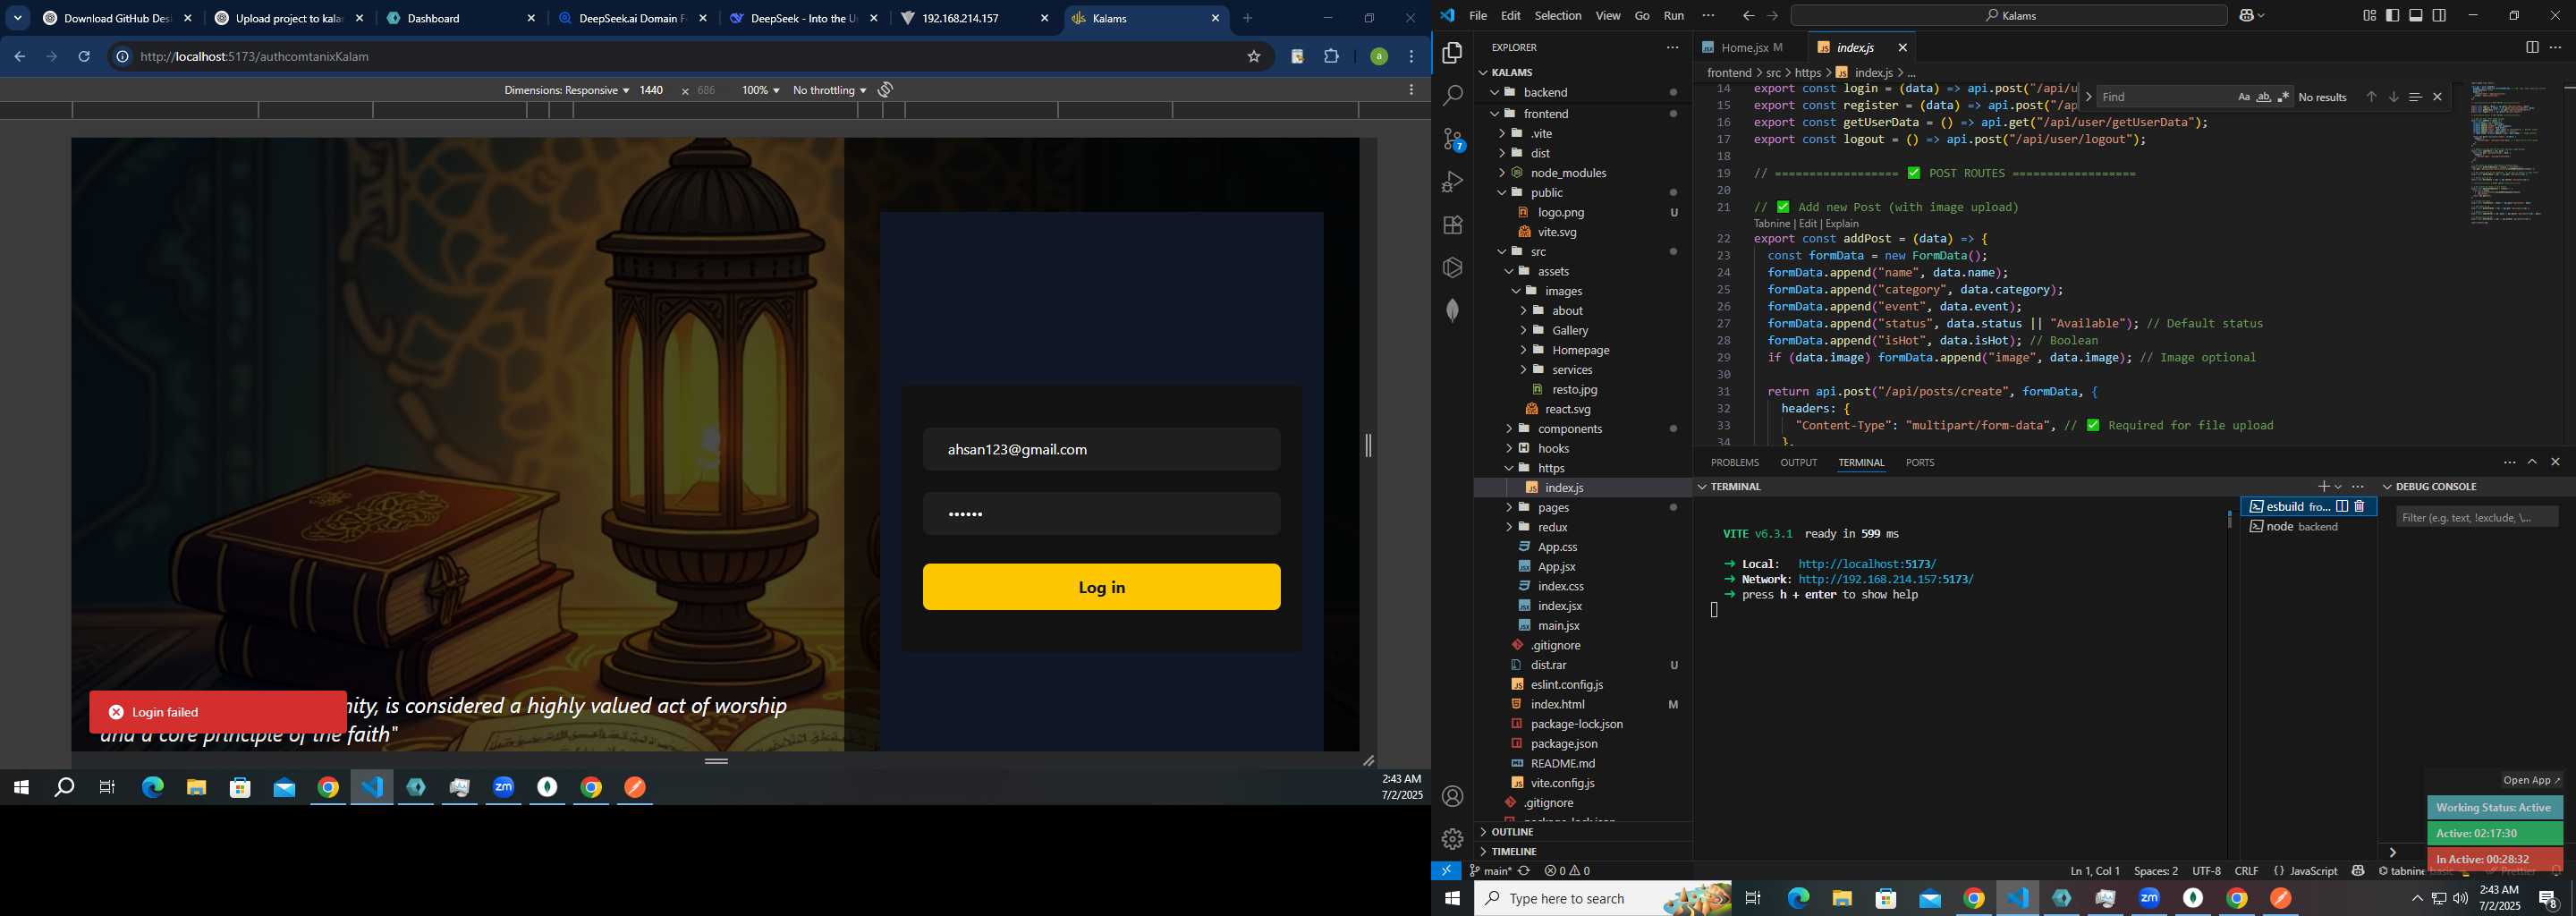Viewport: 2576px width, 916px height.
Task: Open the launch profile dropdown beside the new terminal plus
Action: click(2339, 487)
